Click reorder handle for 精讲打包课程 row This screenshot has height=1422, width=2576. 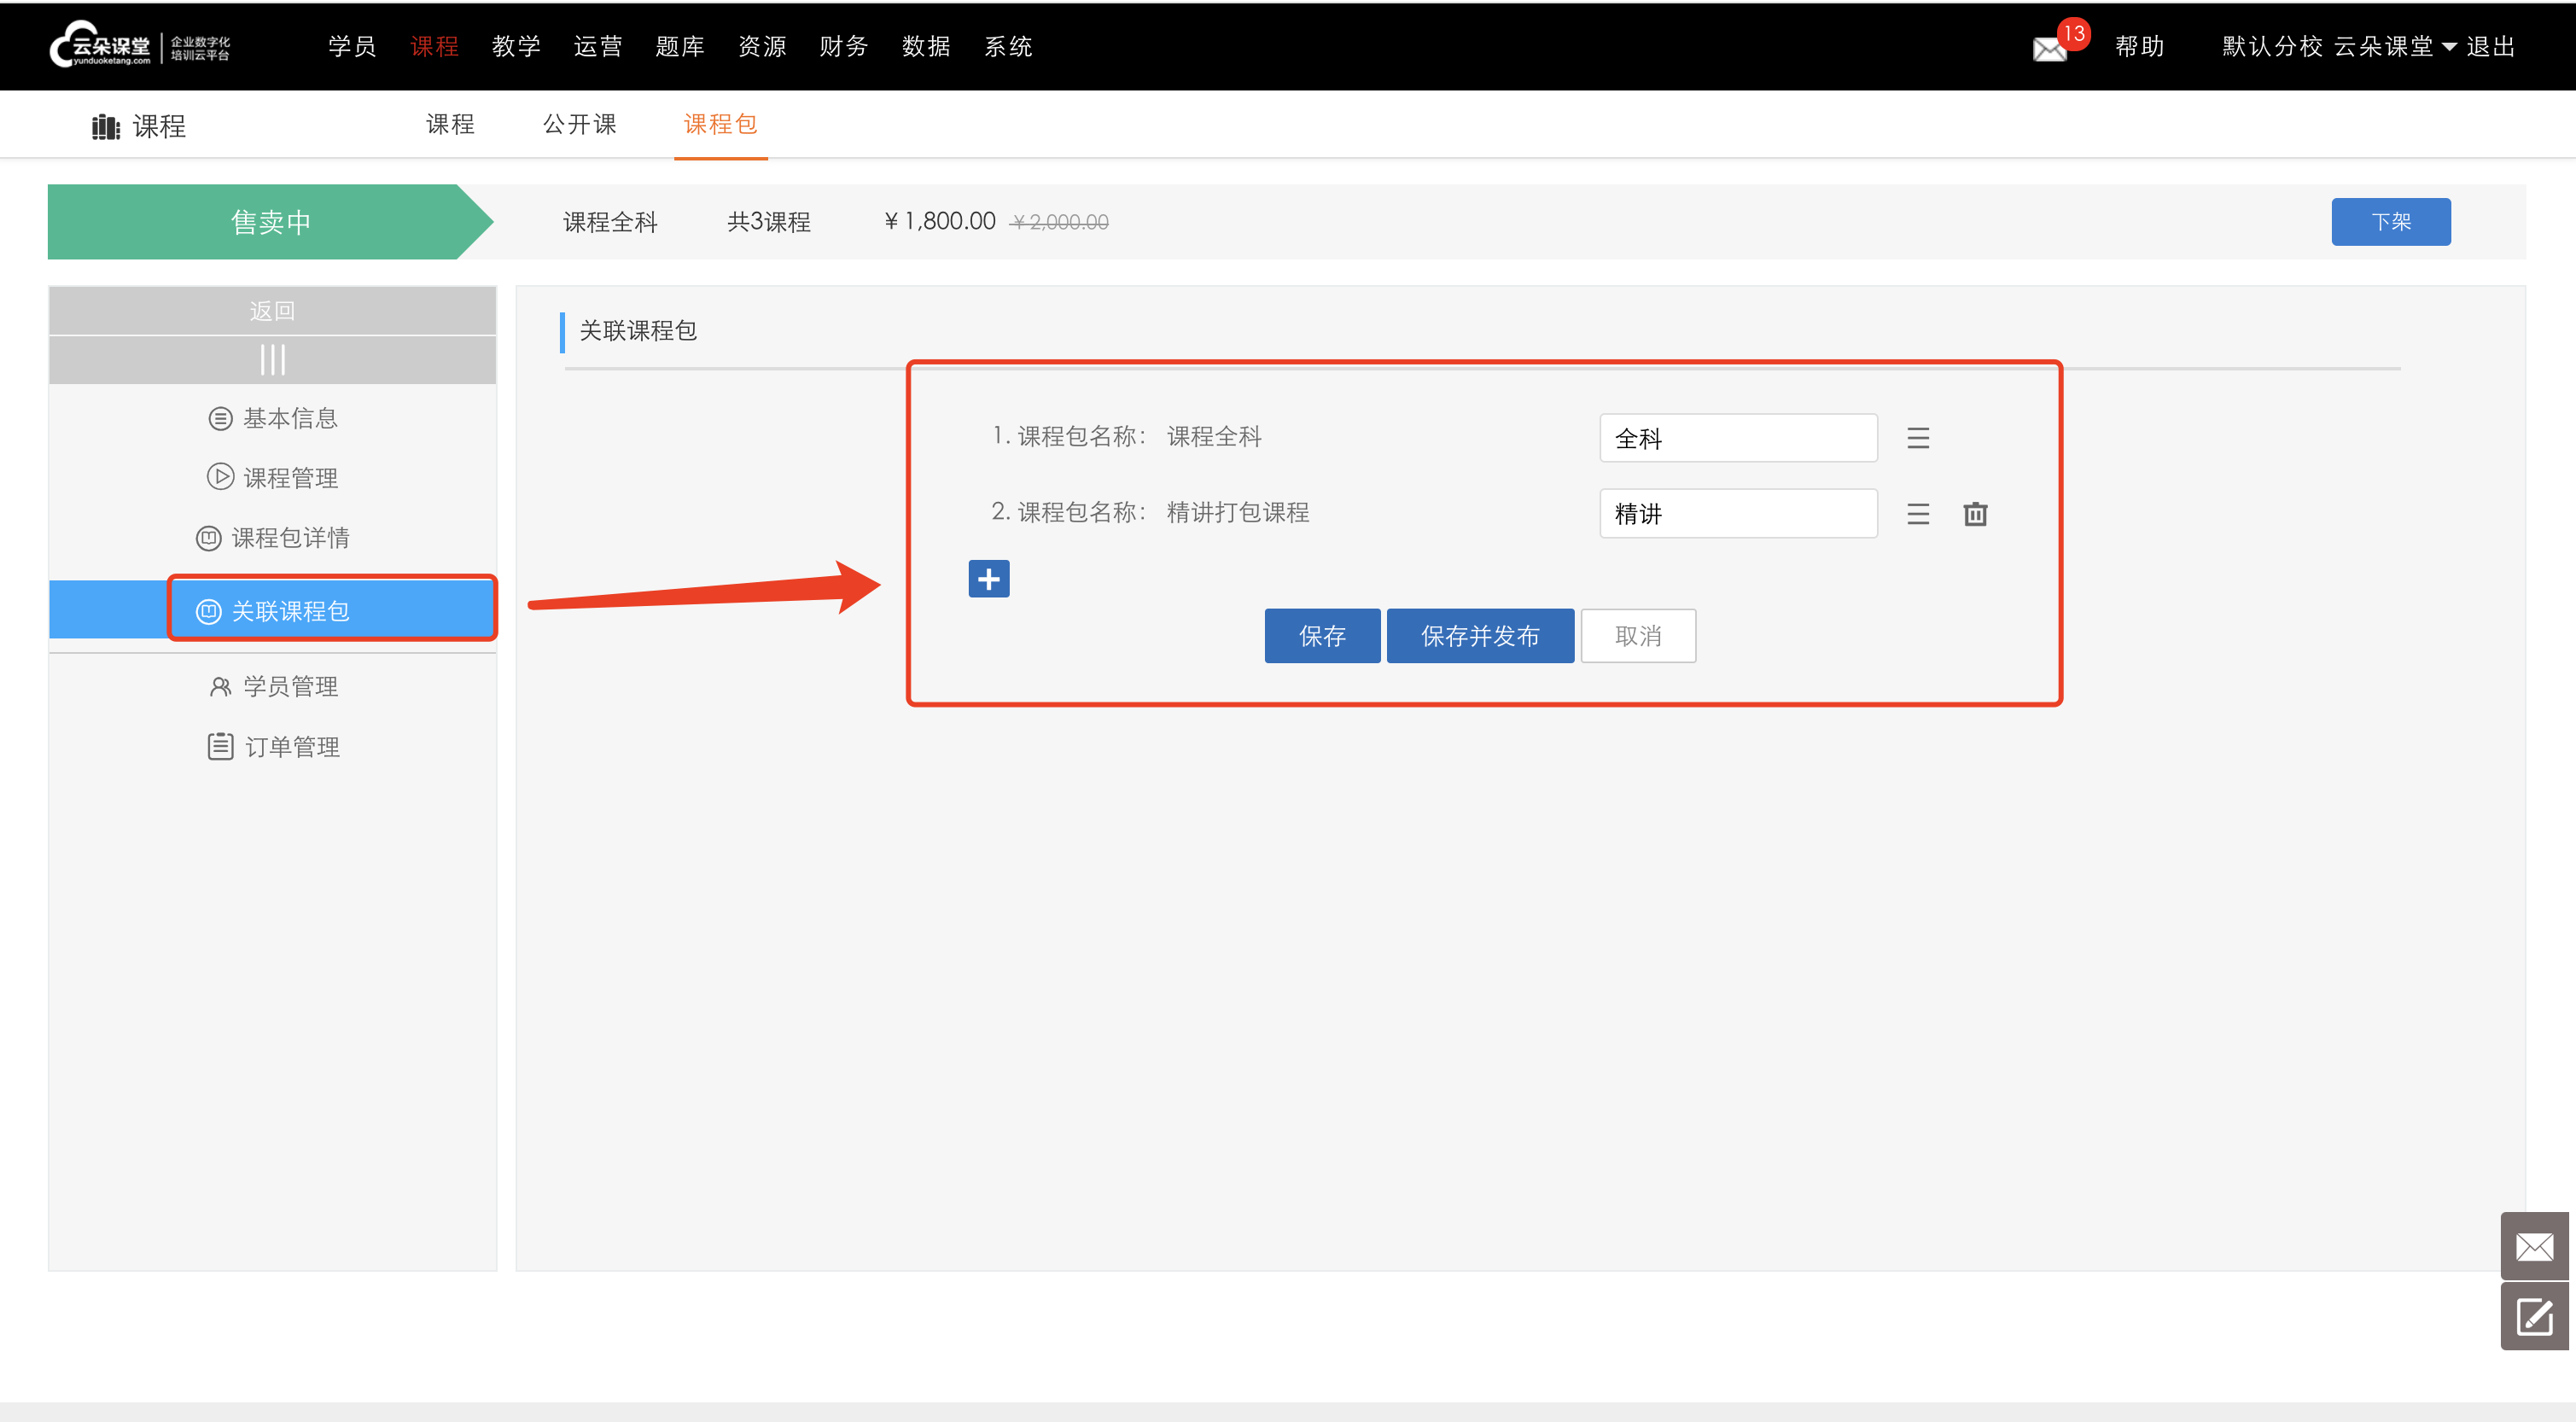click(1917, 514)
